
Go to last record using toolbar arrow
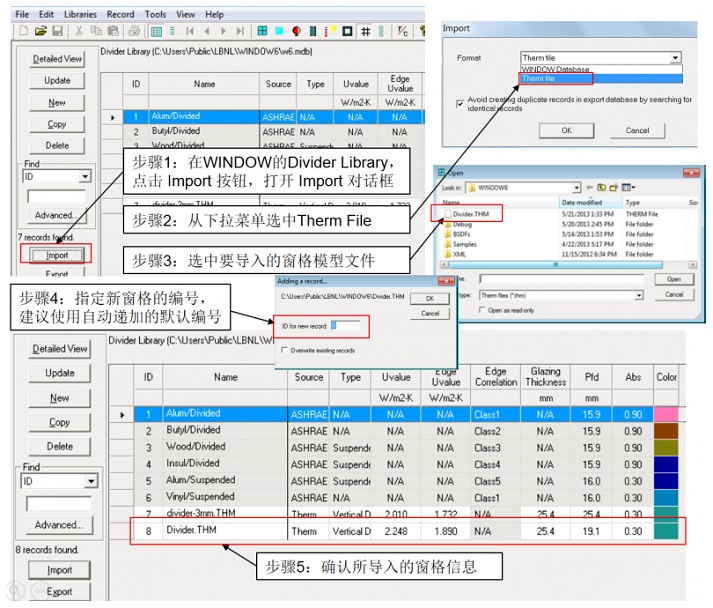point(238,32)
